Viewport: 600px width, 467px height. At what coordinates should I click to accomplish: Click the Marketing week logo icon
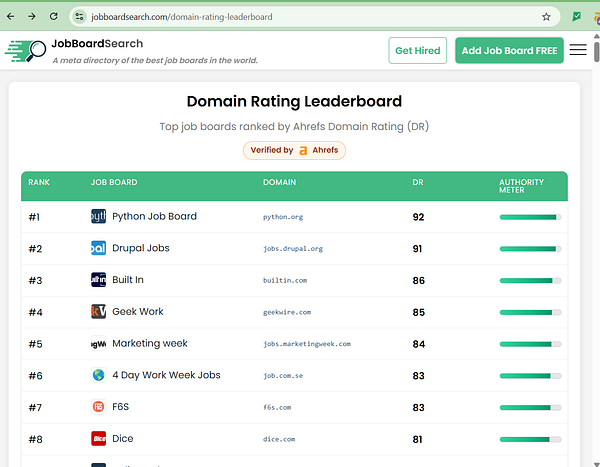pos(98,343)
